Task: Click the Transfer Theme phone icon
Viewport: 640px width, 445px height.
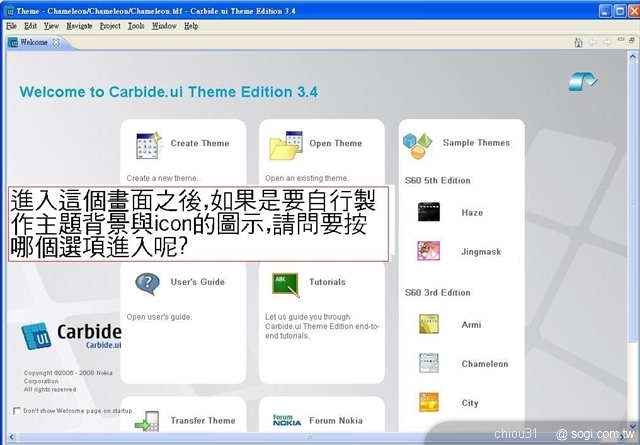Action: tap(147, 421)
